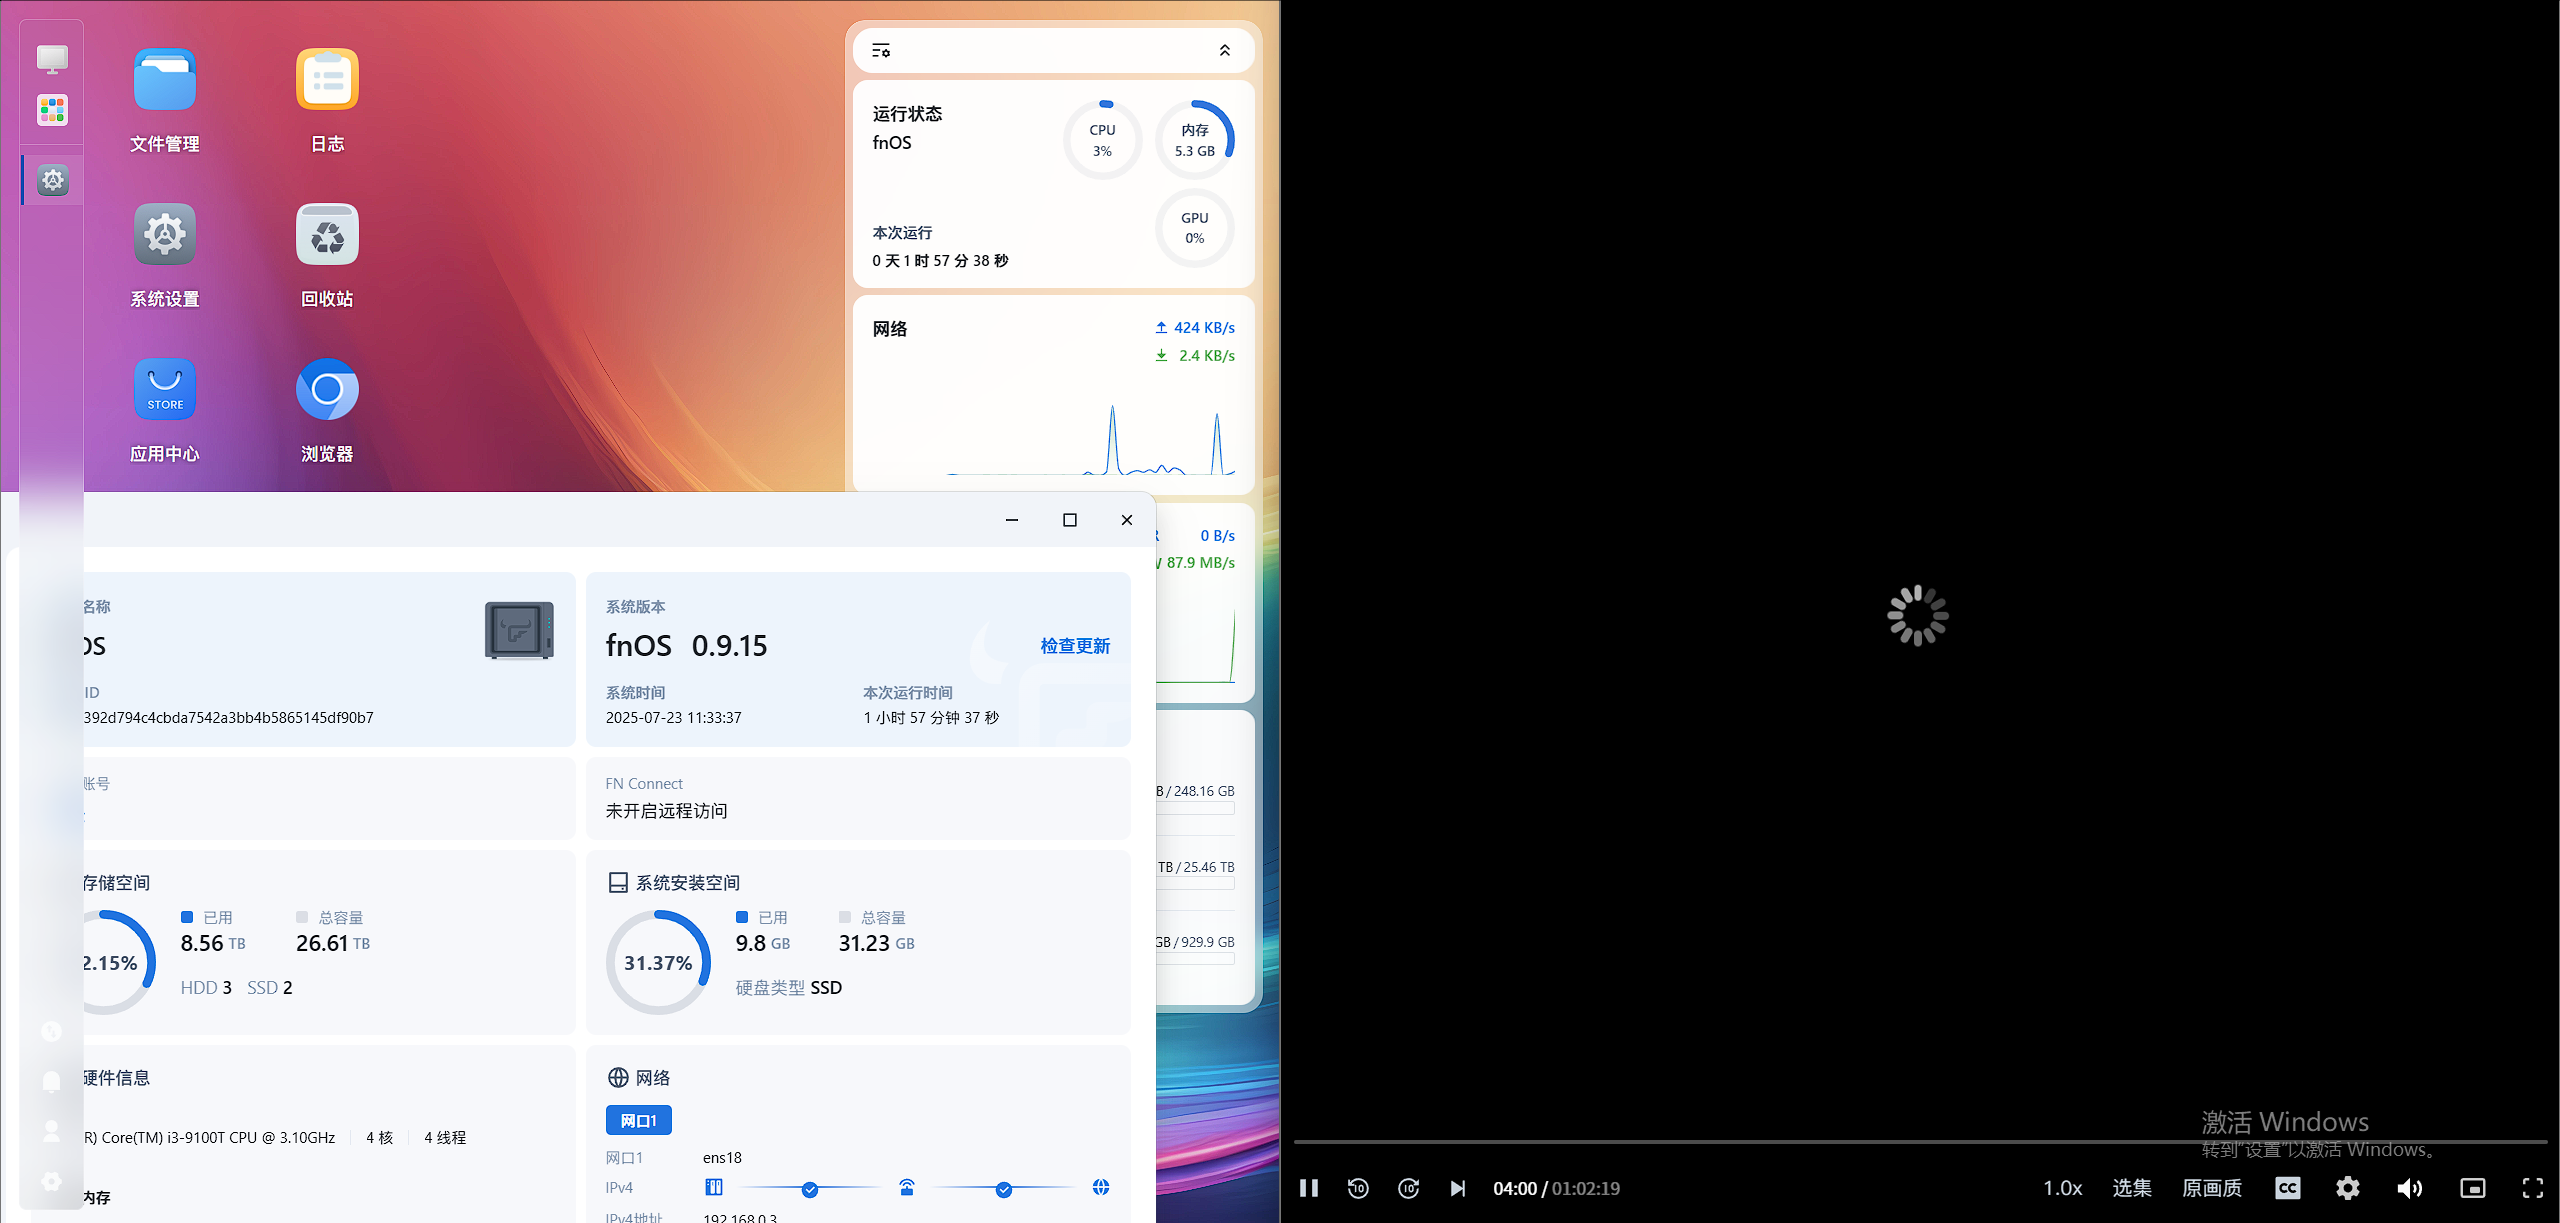Open the bottom gear settings in sidebar
The width and height of the screenshot is (2560, 1223).
click(x=52, y=1181)
